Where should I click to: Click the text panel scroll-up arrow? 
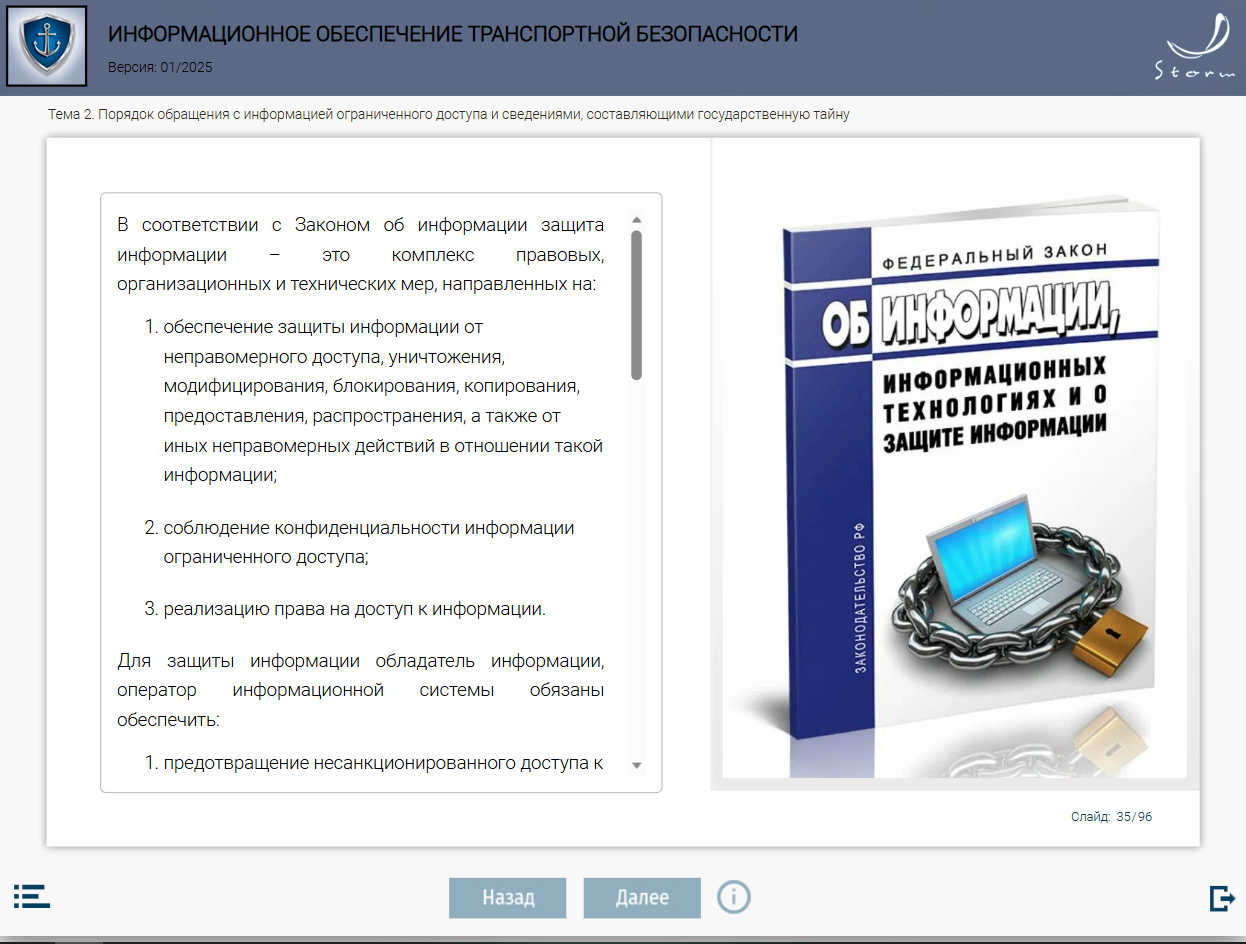(x=637, y=219)
